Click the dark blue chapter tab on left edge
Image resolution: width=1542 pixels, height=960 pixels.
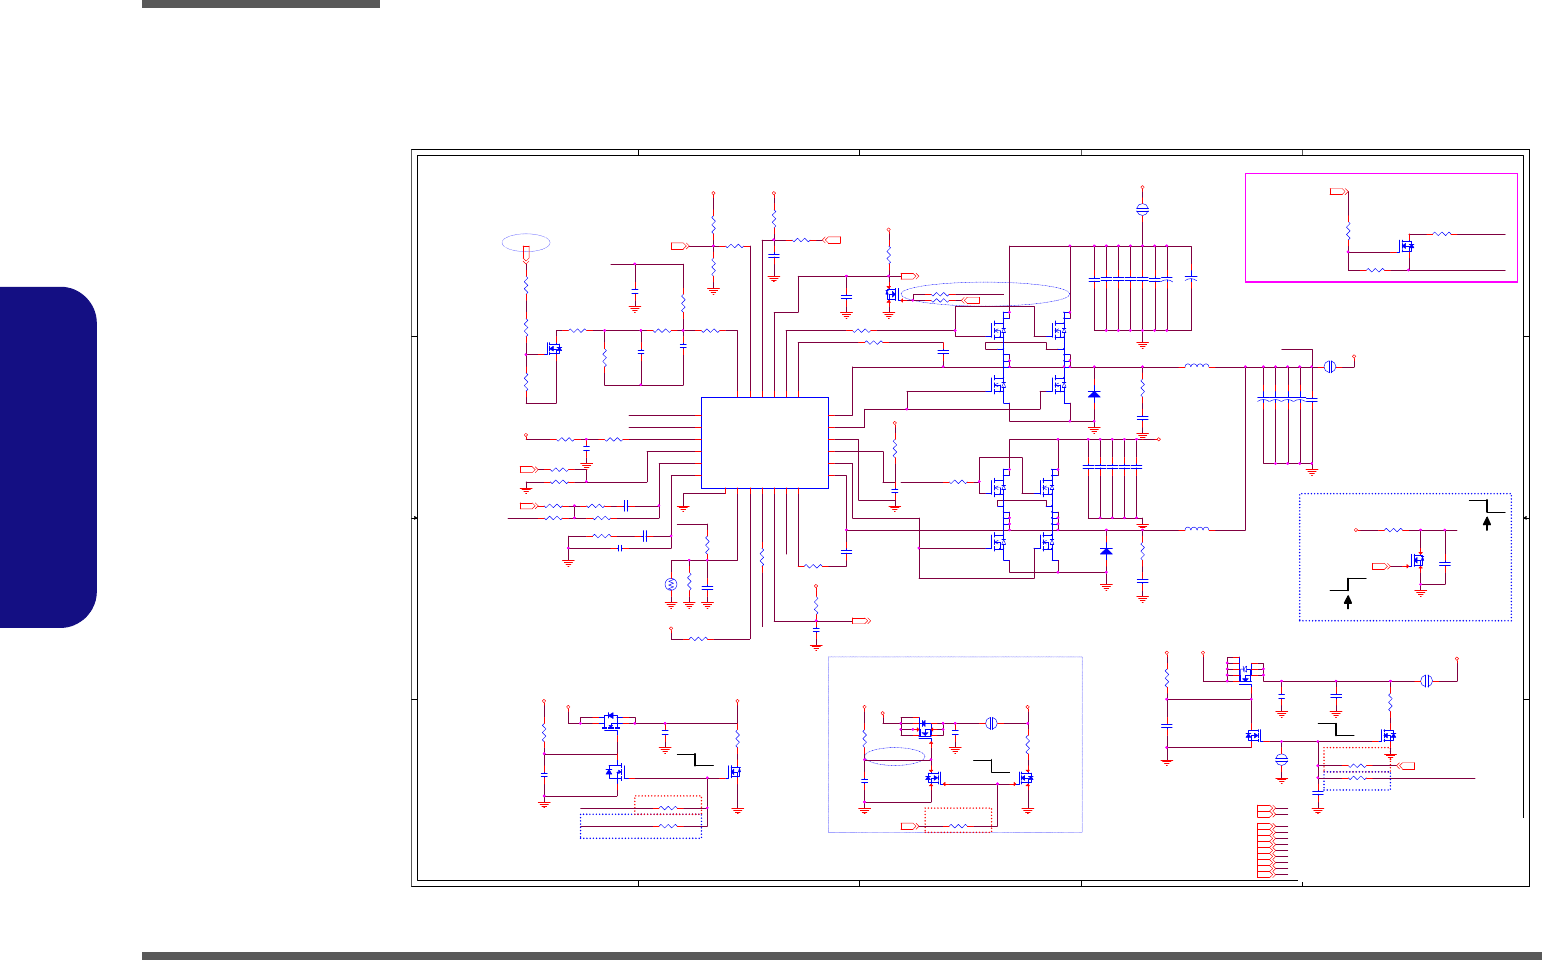(49, 457)
